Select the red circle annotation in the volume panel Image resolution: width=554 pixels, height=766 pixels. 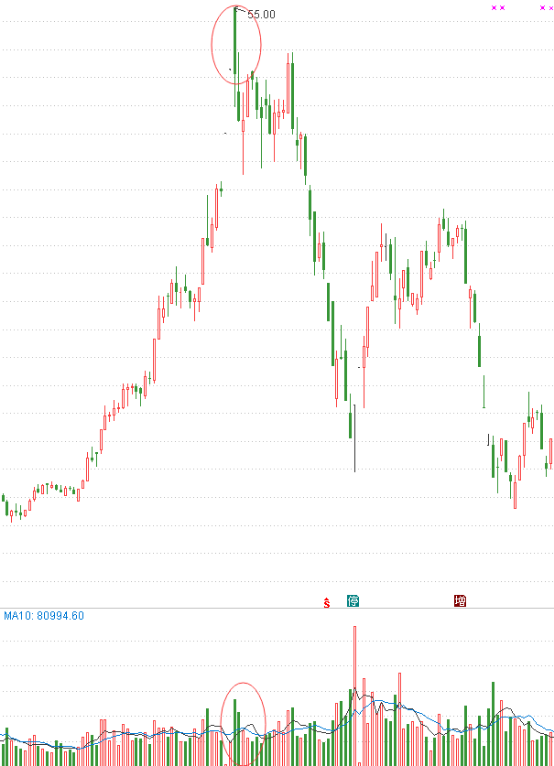pyautogui.click(x=243, y=724)
